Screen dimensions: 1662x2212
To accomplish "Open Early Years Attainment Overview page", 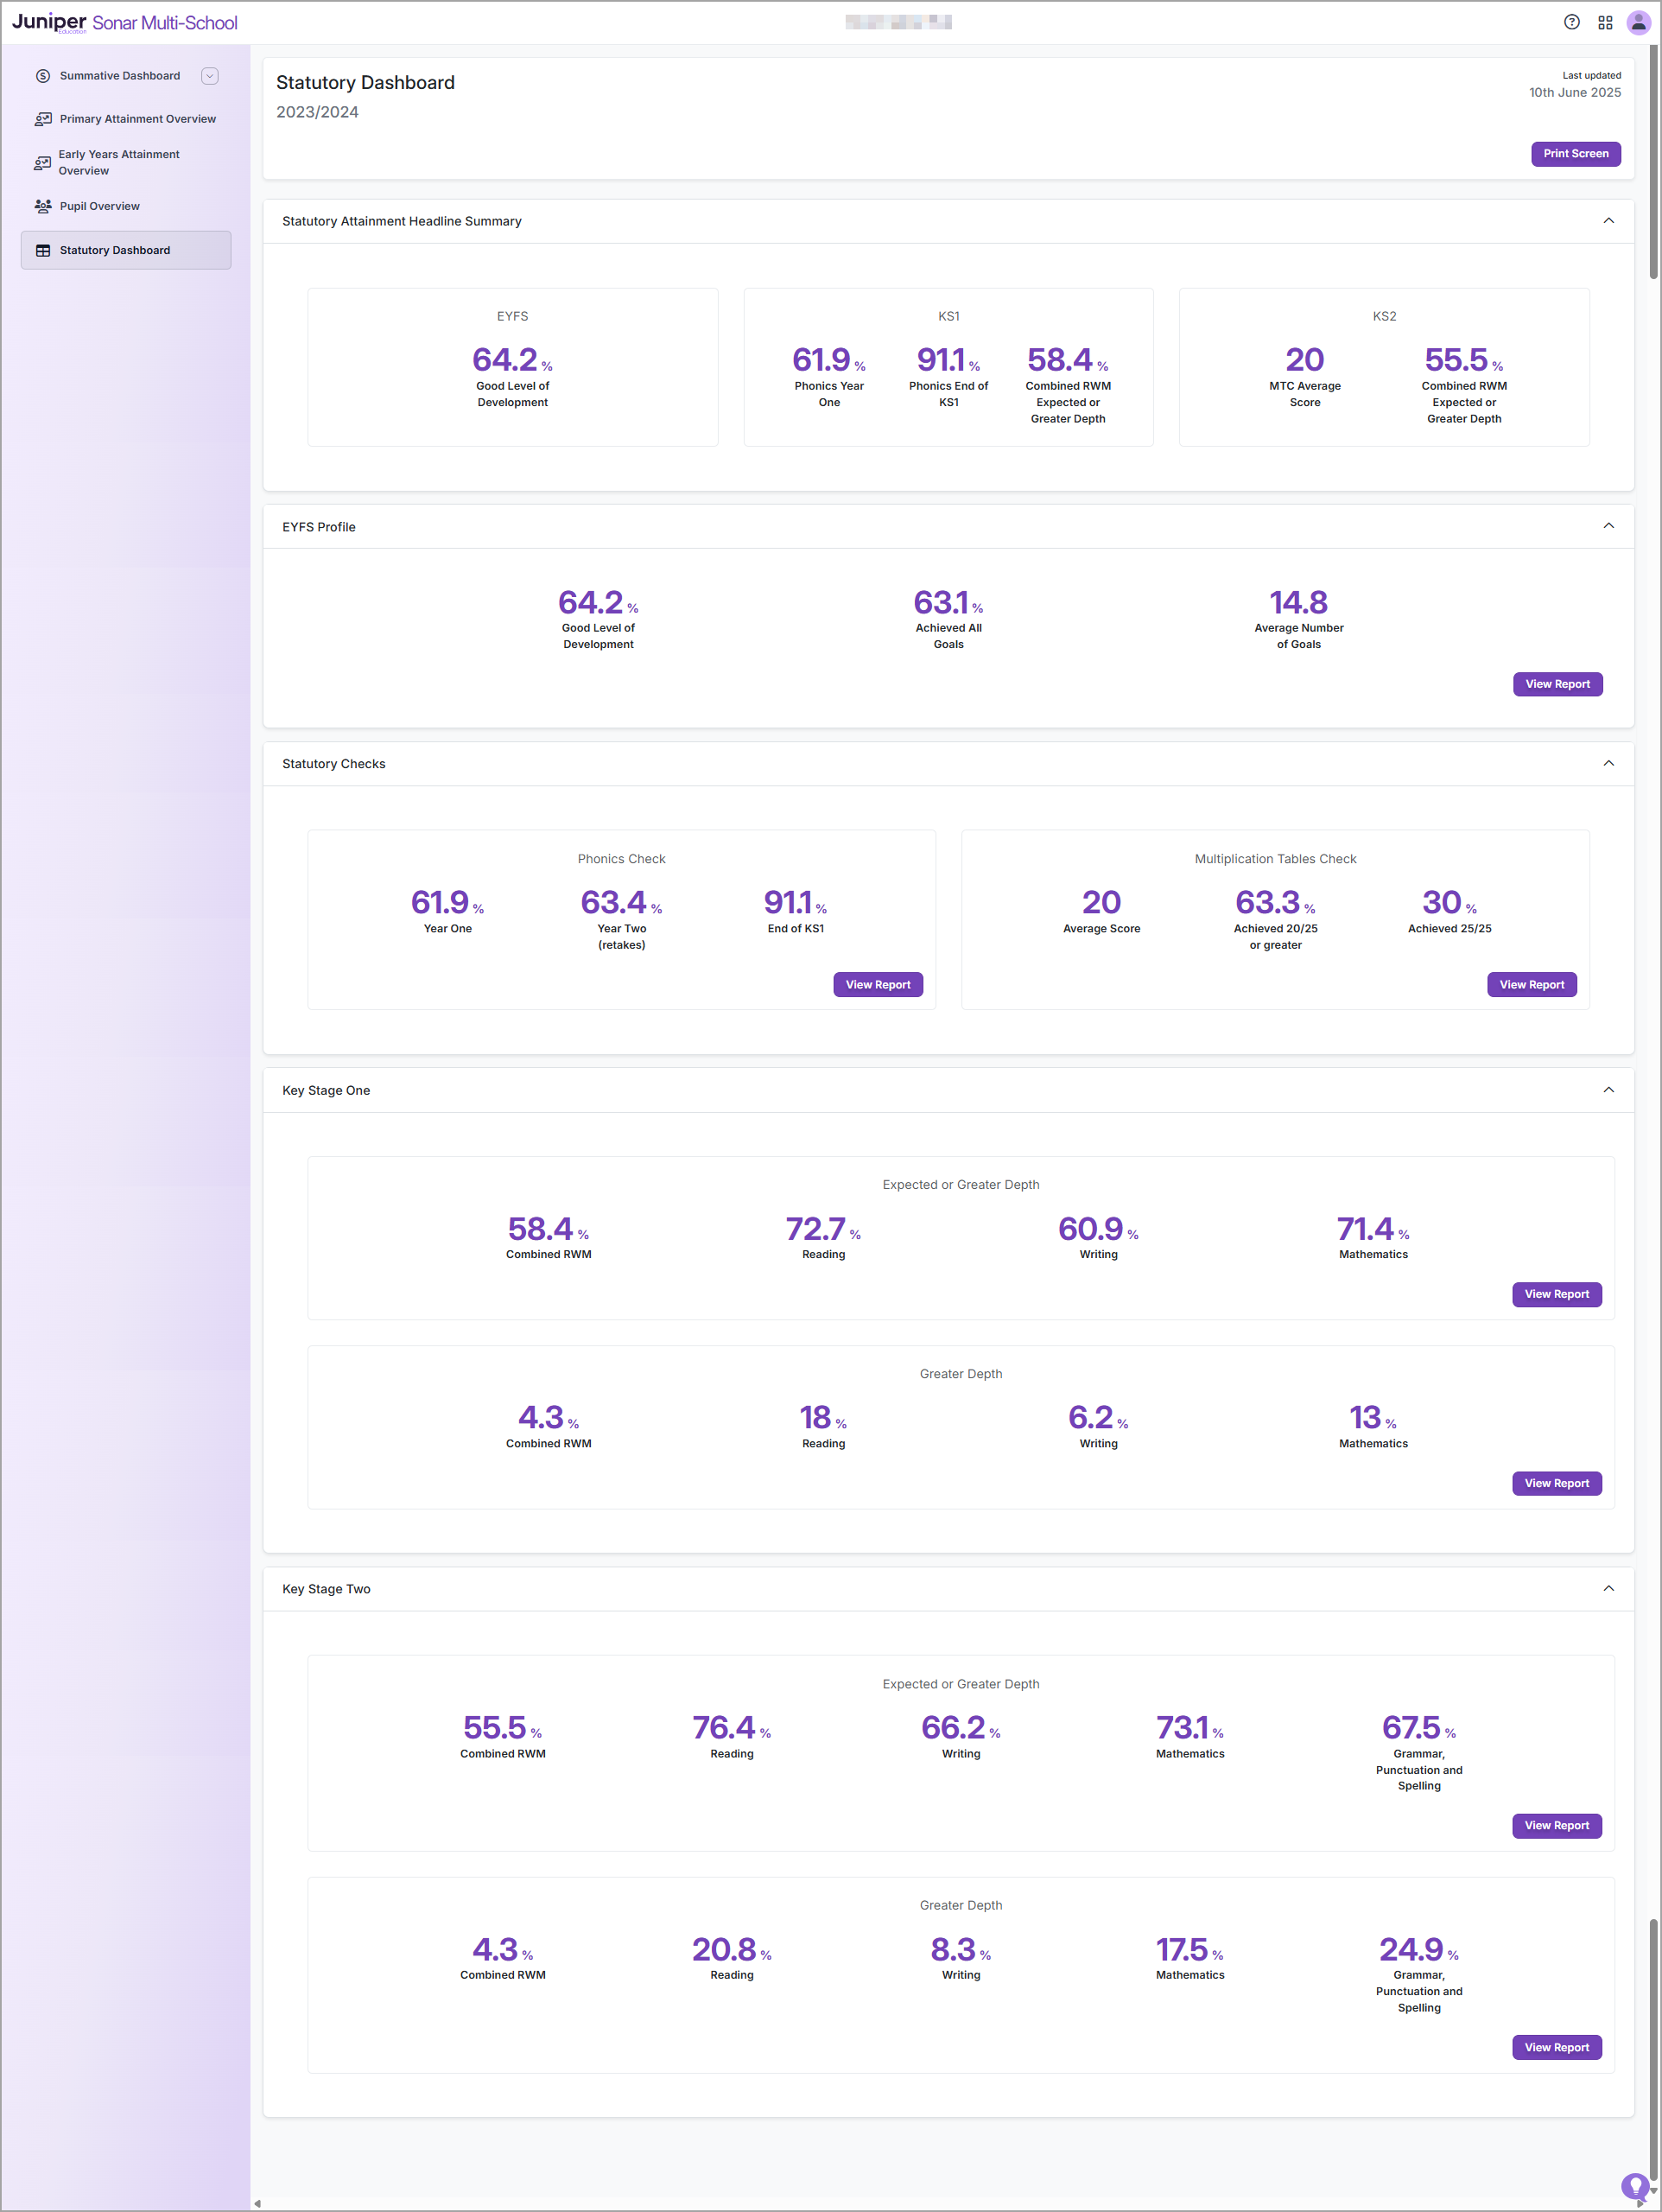I will tap(119, 162).
